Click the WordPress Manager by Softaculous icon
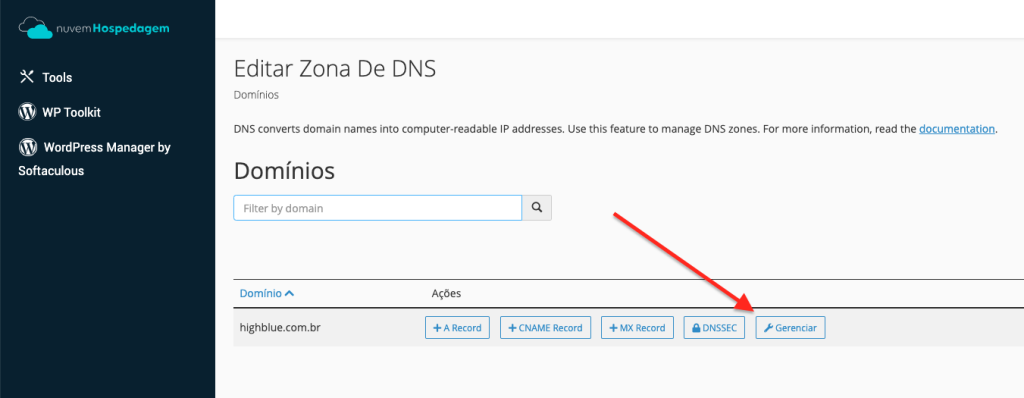 point(27,147)
